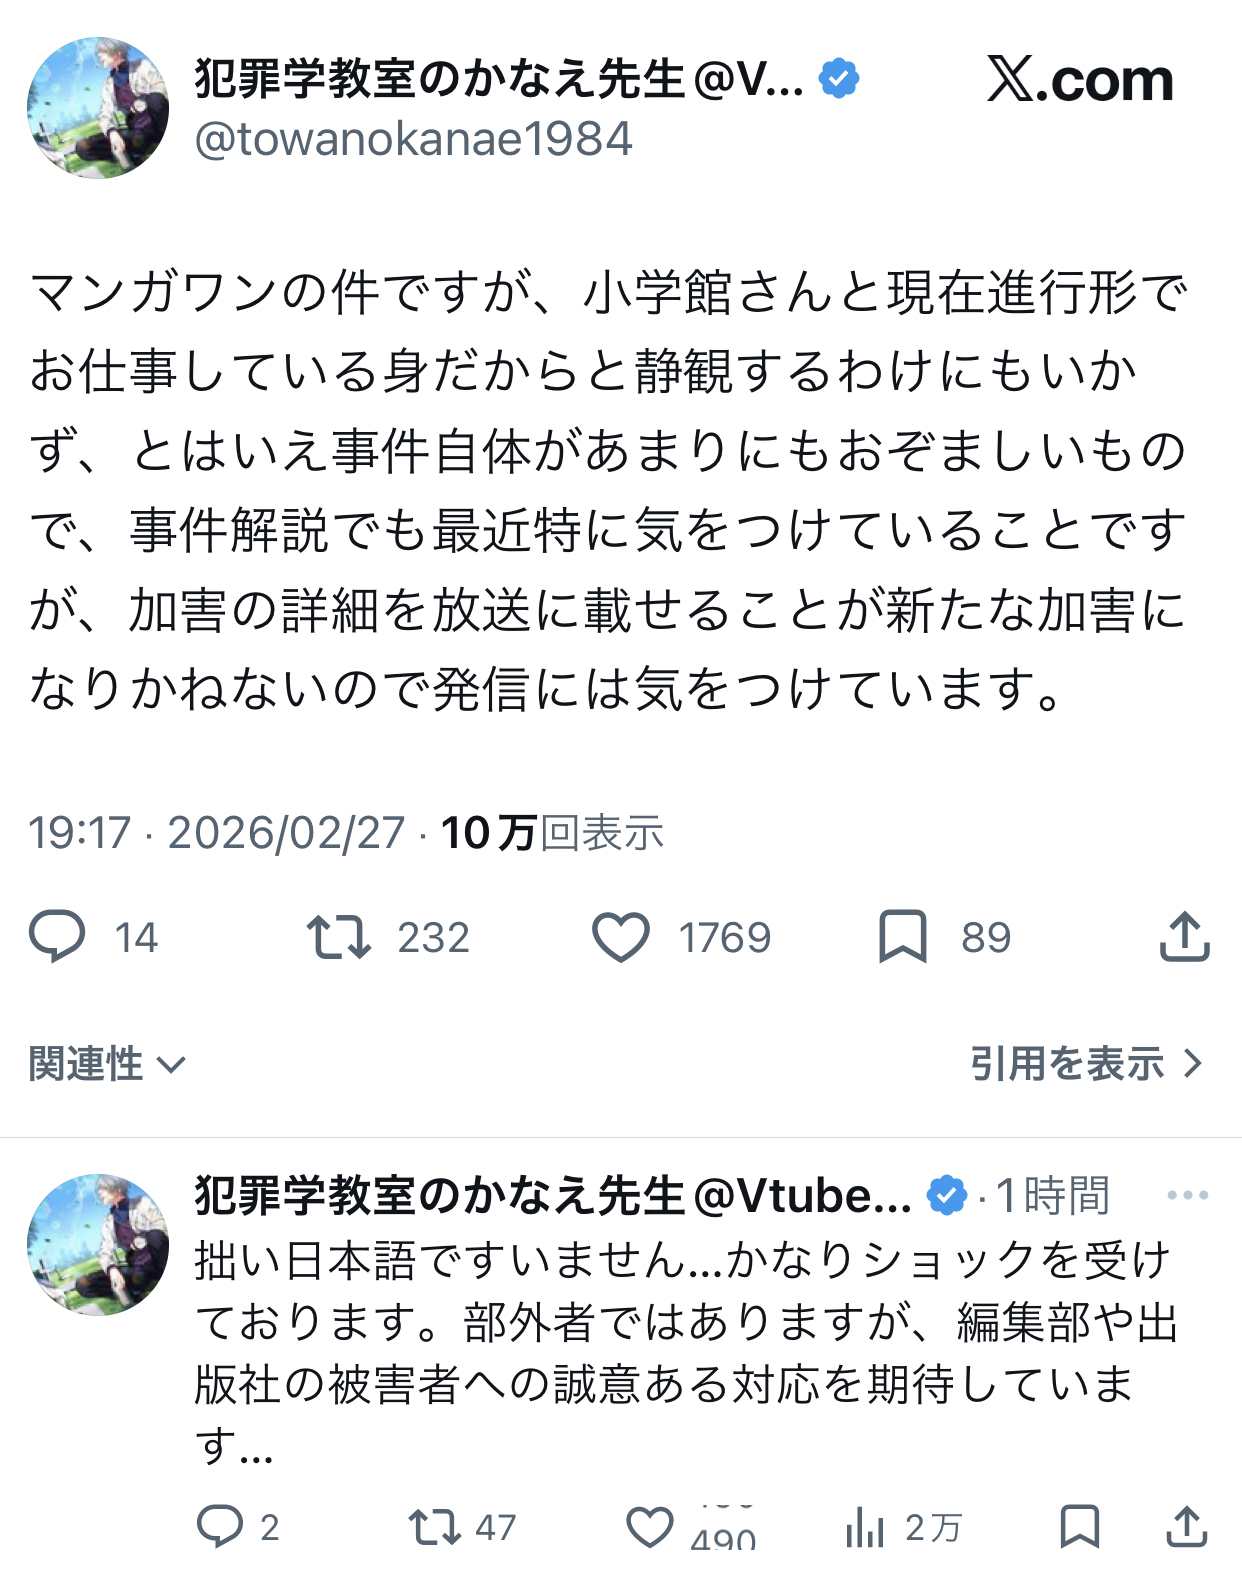The image size is (1242, 1585).
Task: Click the @towanokanae1984 handle
Action: point(413,139)
